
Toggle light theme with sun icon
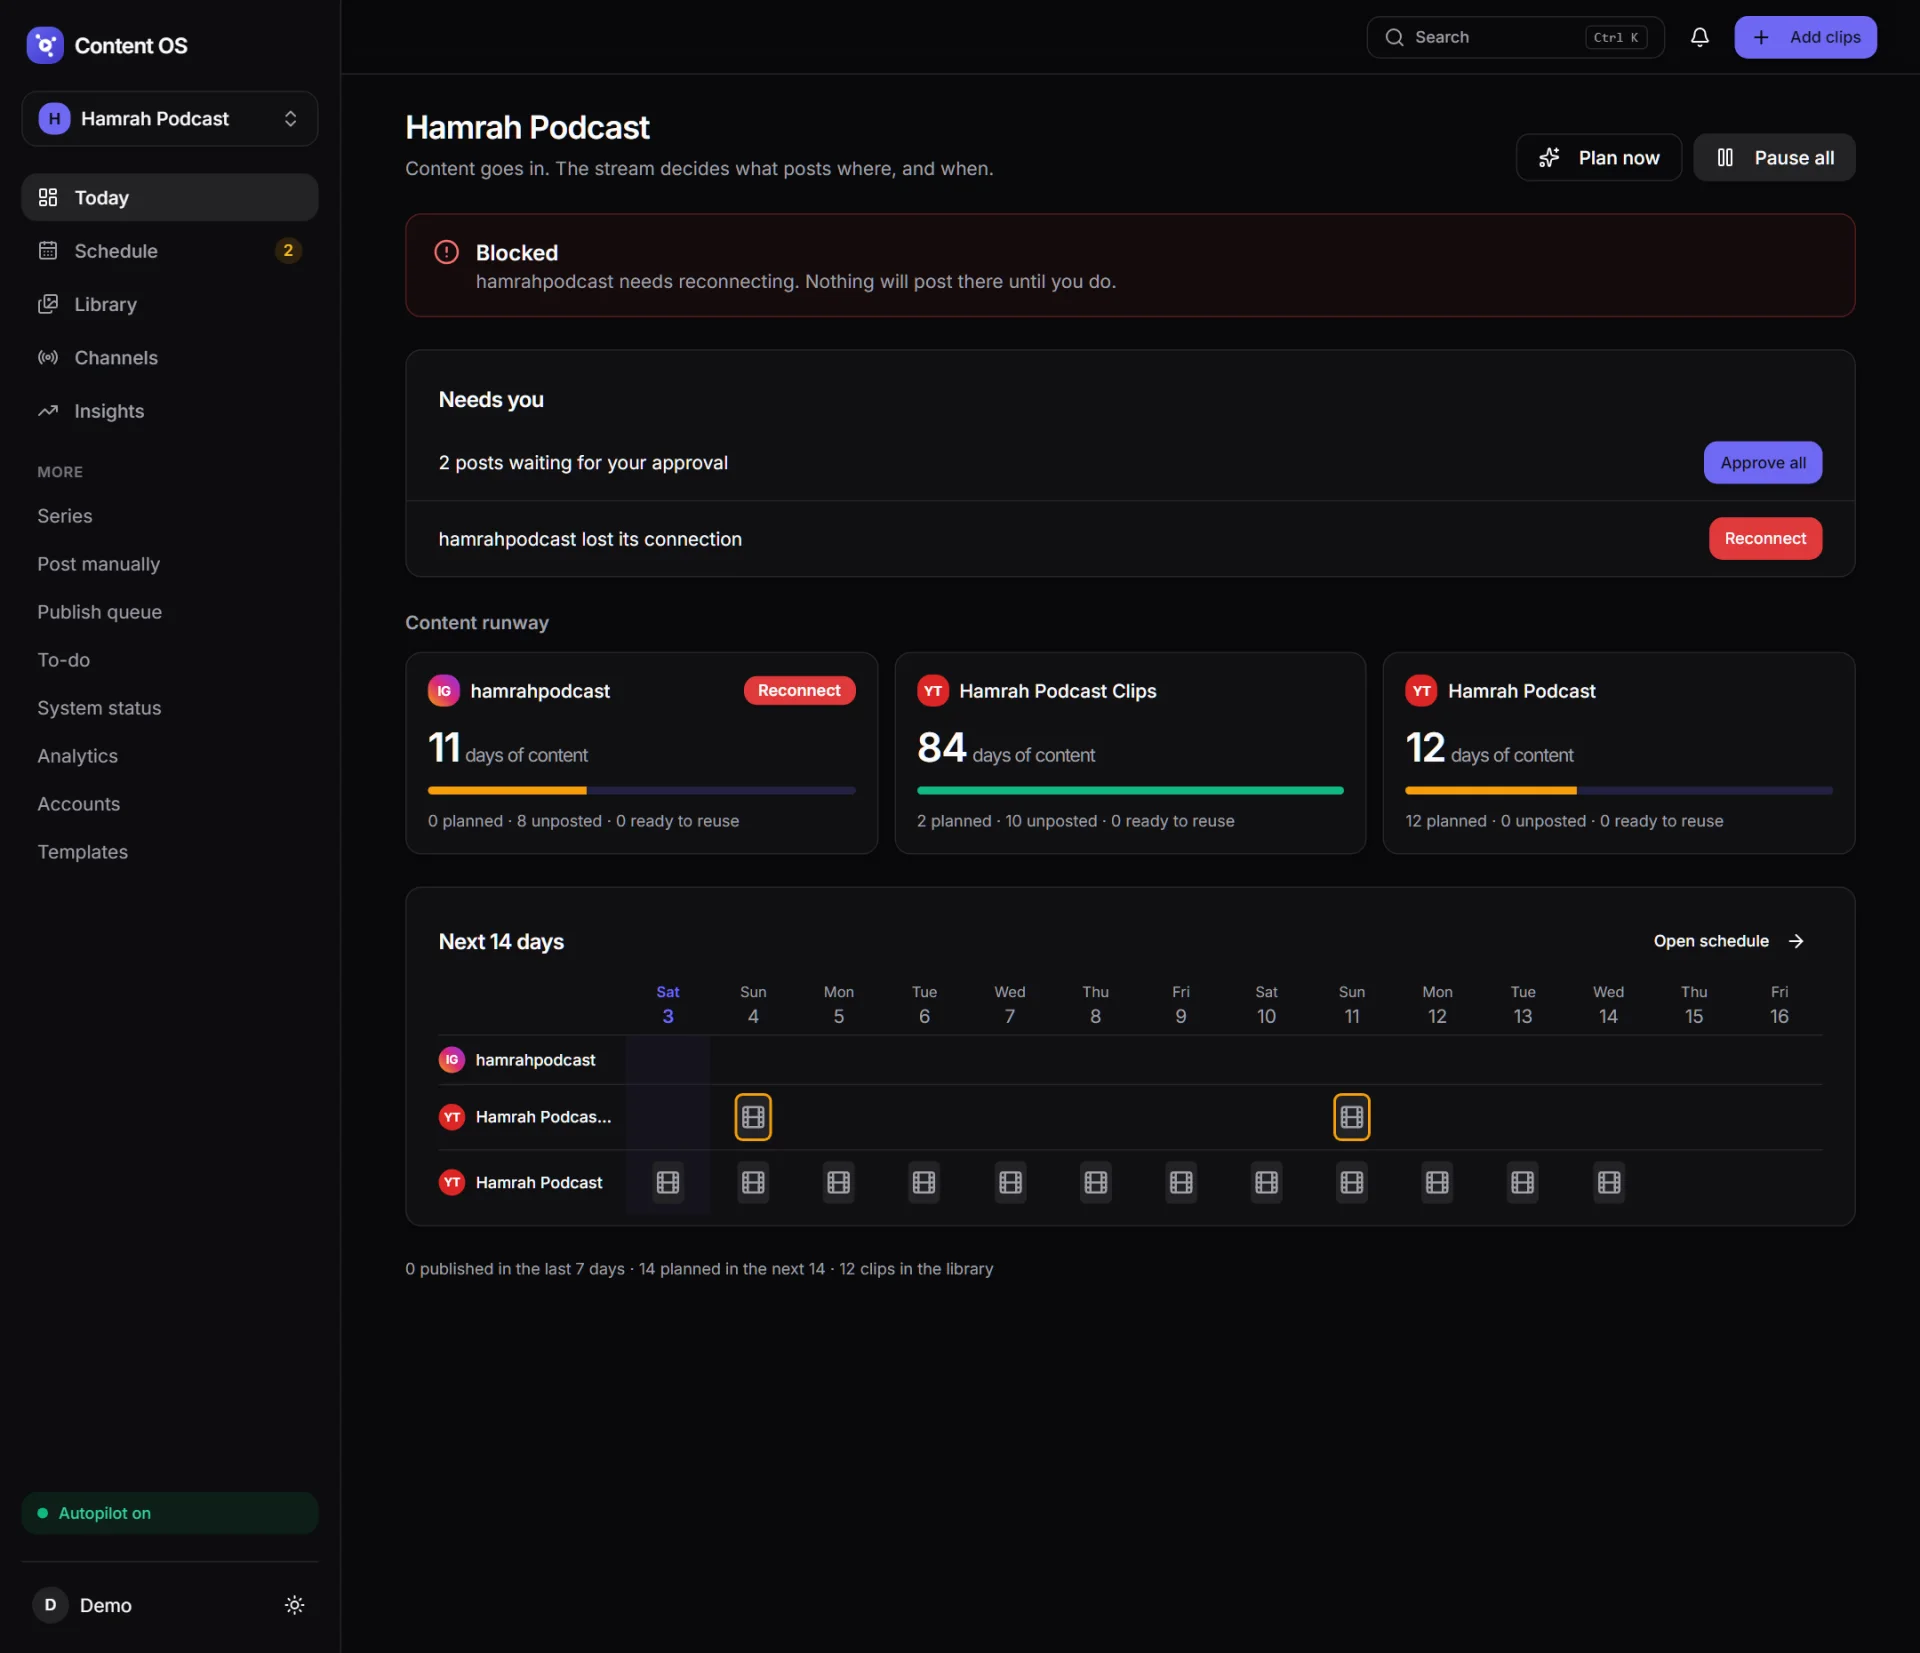click(x=294, y=1604)
